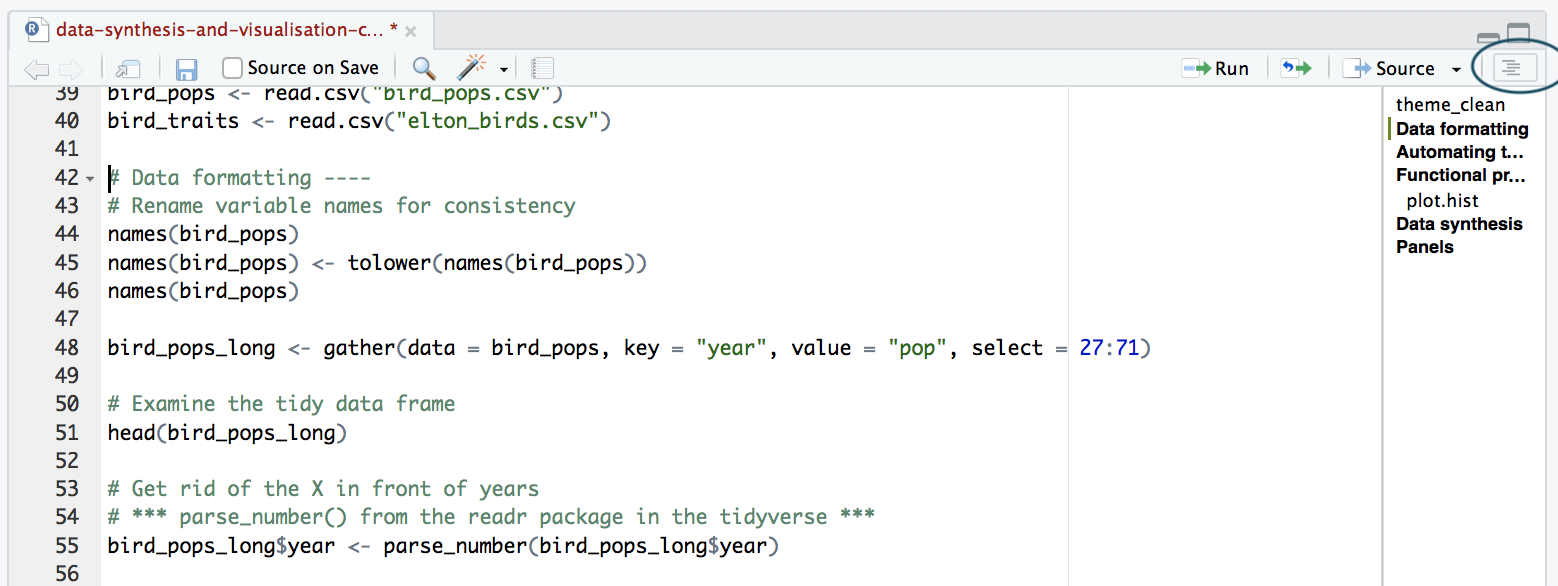The image size is (1558, 586).
Task: Click line number 50 in gutter
Action: (x=66, y=404)
